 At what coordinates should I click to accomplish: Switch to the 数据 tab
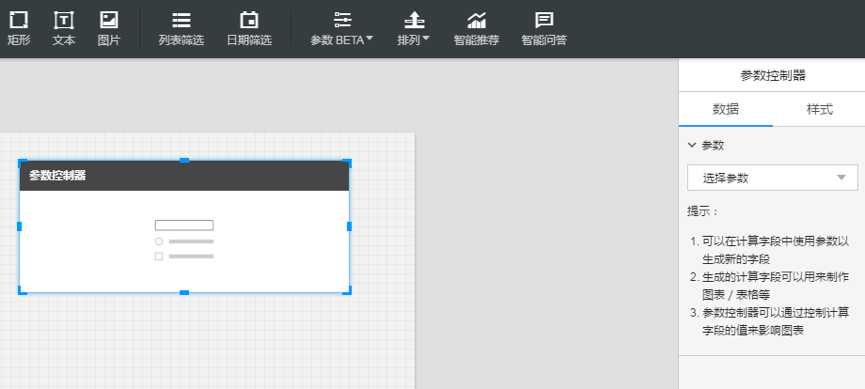click(725, 109)
